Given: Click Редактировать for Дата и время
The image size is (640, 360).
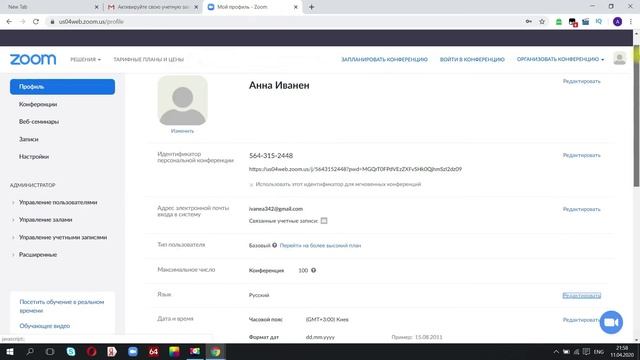Looking at the screenshot, I should point(581,320).
